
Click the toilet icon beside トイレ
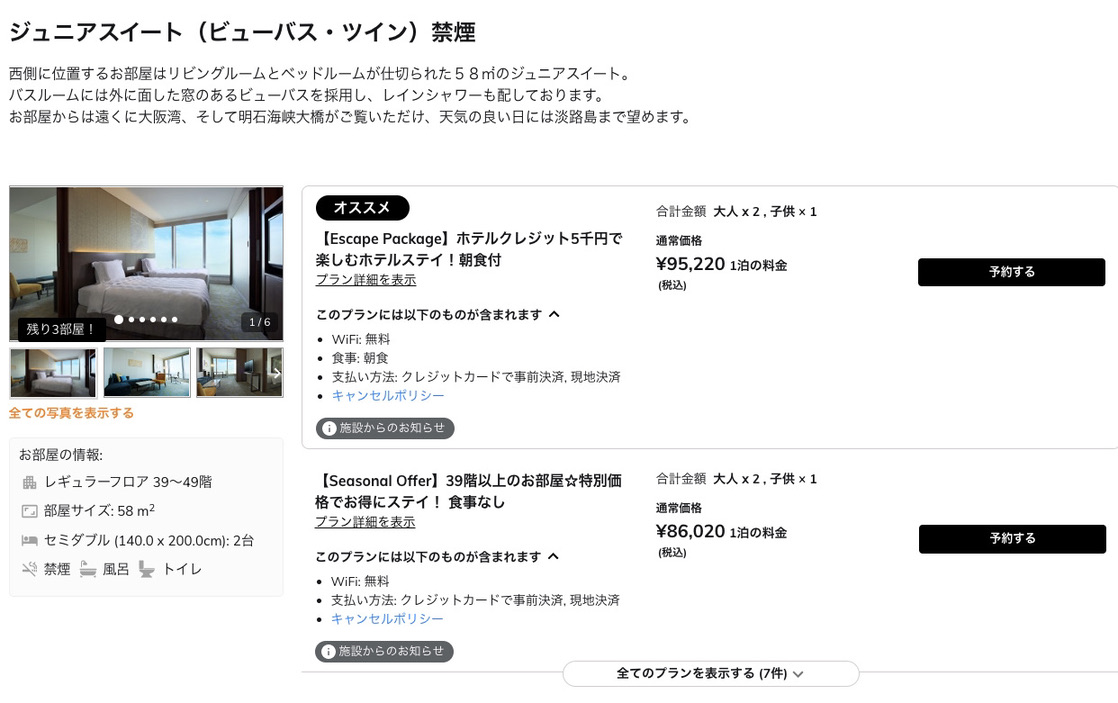pos(147,570)
